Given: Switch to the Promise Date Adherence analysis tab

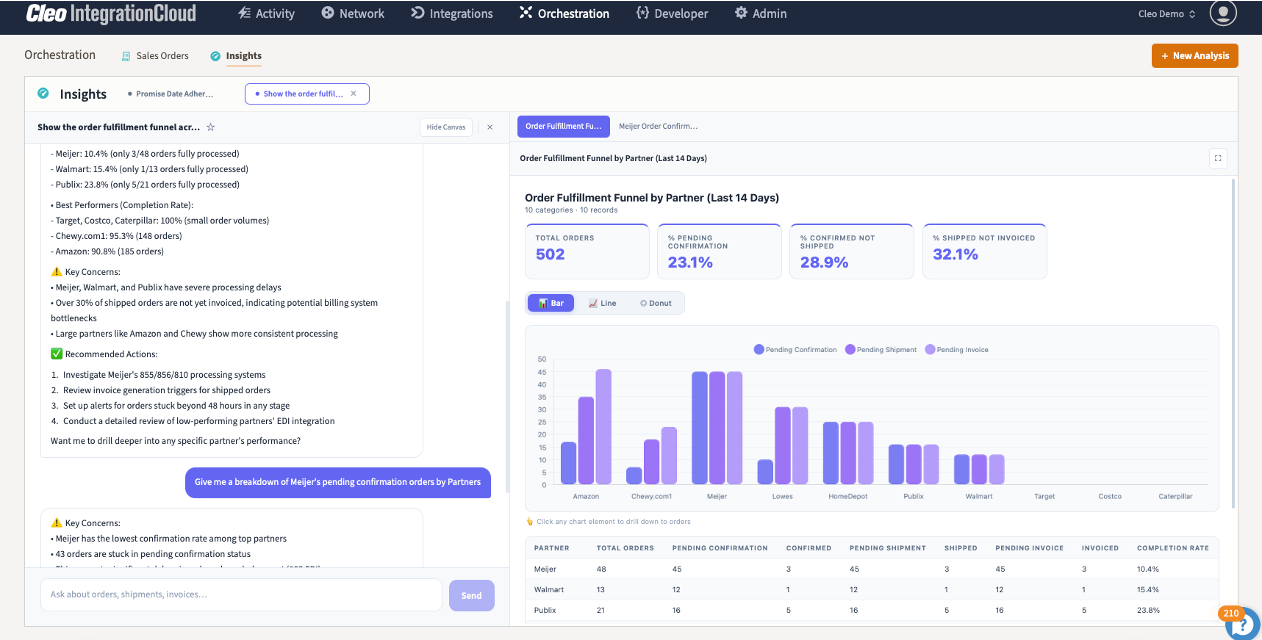Looking at the screenshot, I should 170,94.
